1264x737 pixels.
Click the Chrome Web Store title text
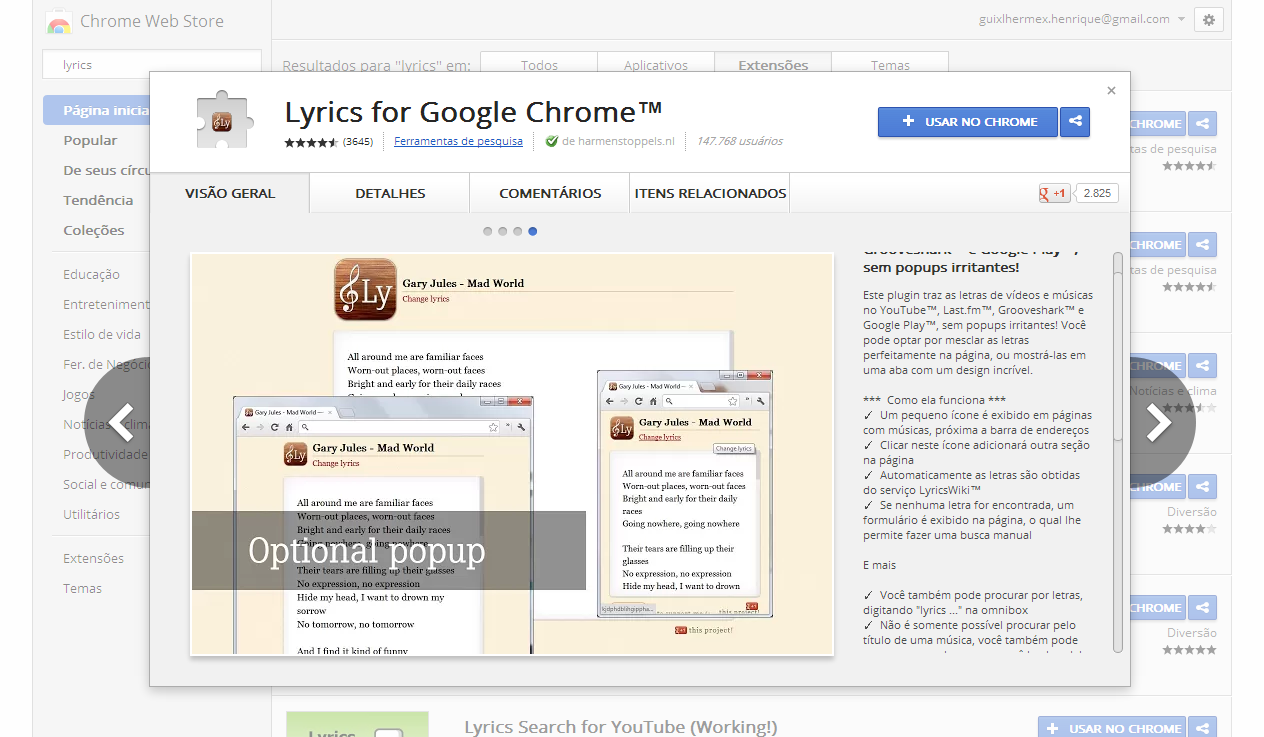(x=152, y=21)
